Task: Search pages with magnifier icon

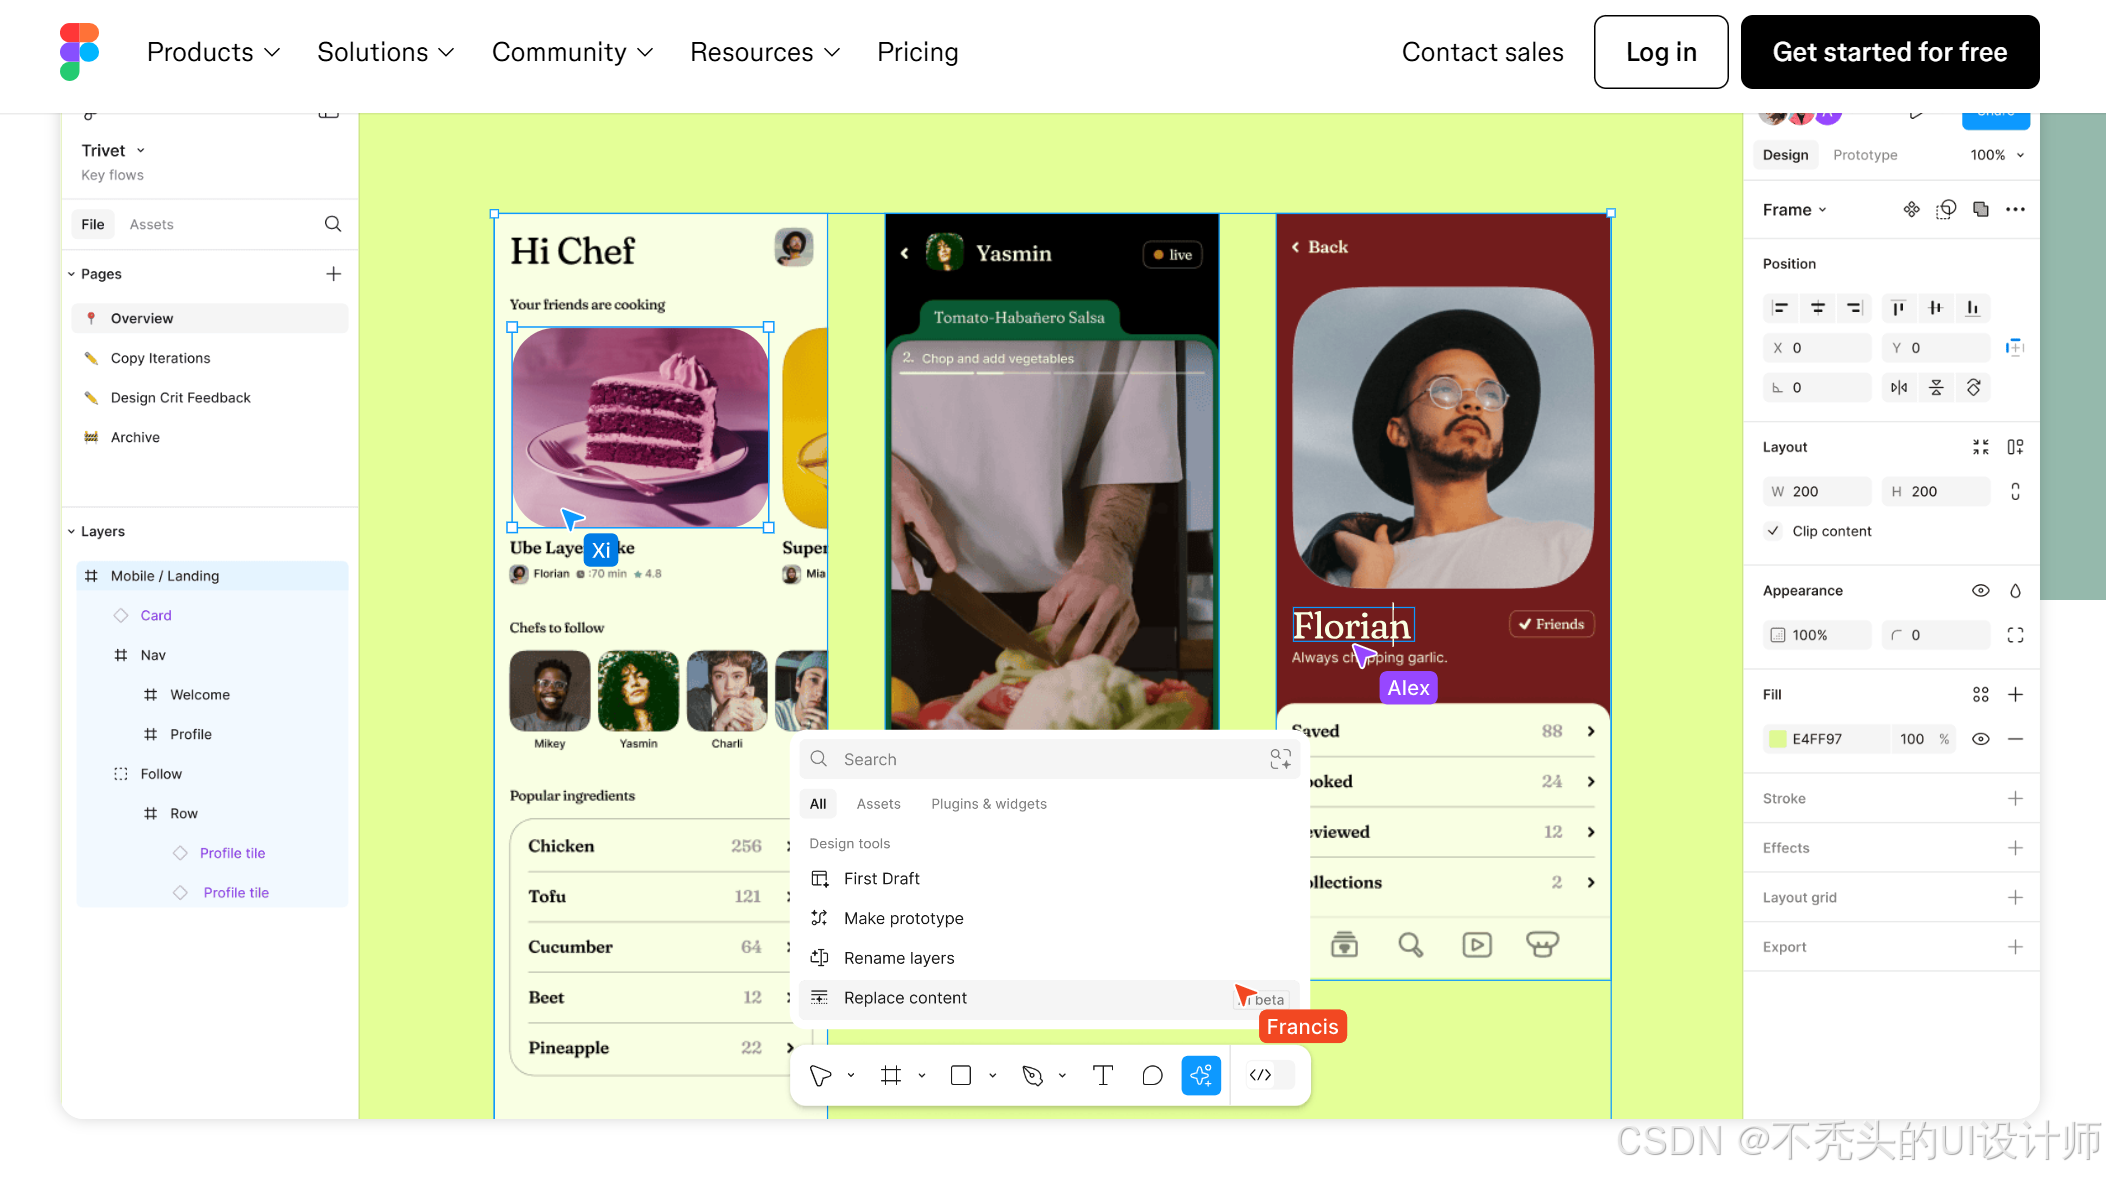Action: tap(333, 224)
